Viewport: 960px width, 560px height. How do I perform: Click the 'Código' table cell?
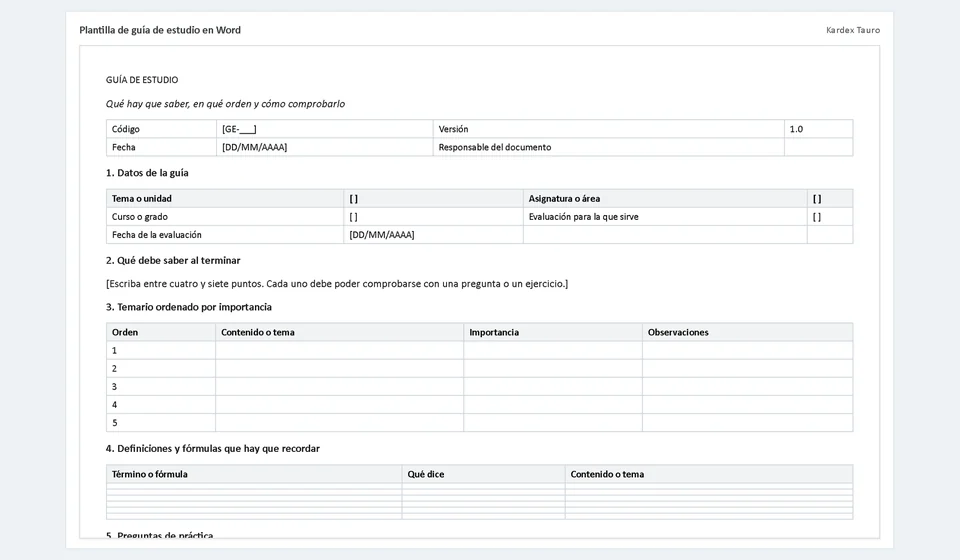[x=161, y=129]
